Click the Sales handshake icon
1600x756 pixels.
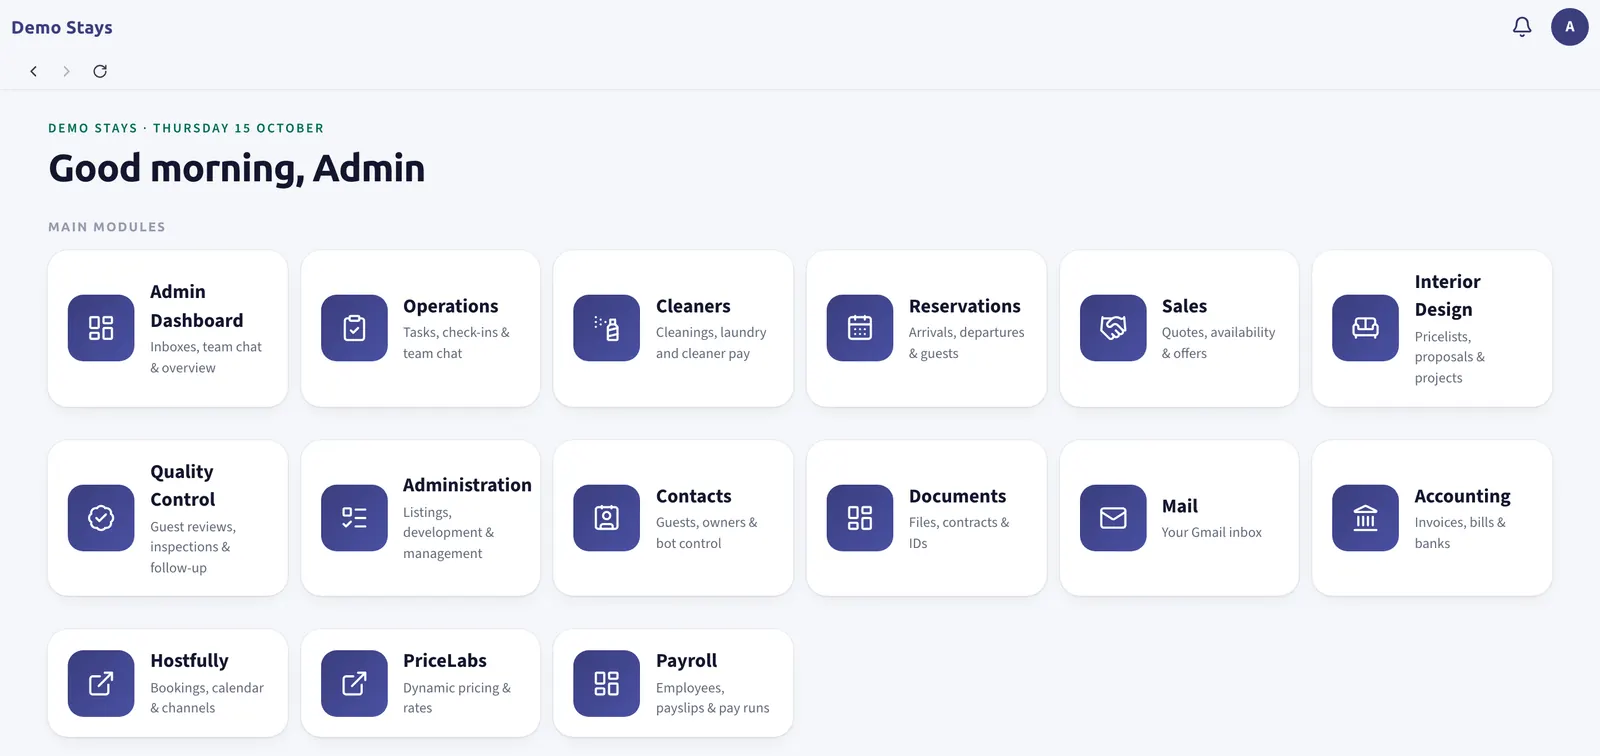(x=1113, y=328)
